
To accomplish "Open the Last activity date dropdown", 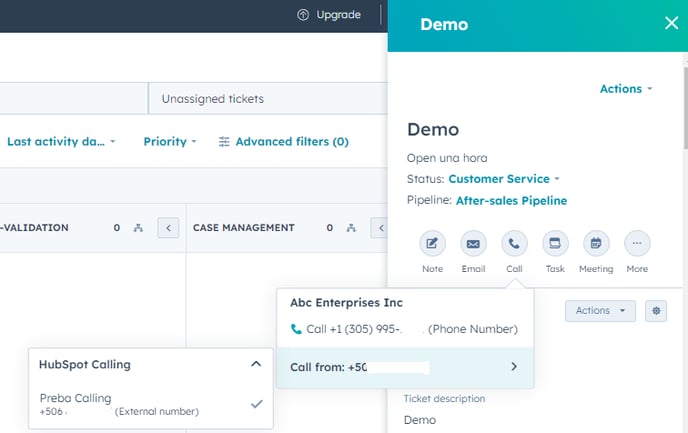I will click(x=61, y=142).
